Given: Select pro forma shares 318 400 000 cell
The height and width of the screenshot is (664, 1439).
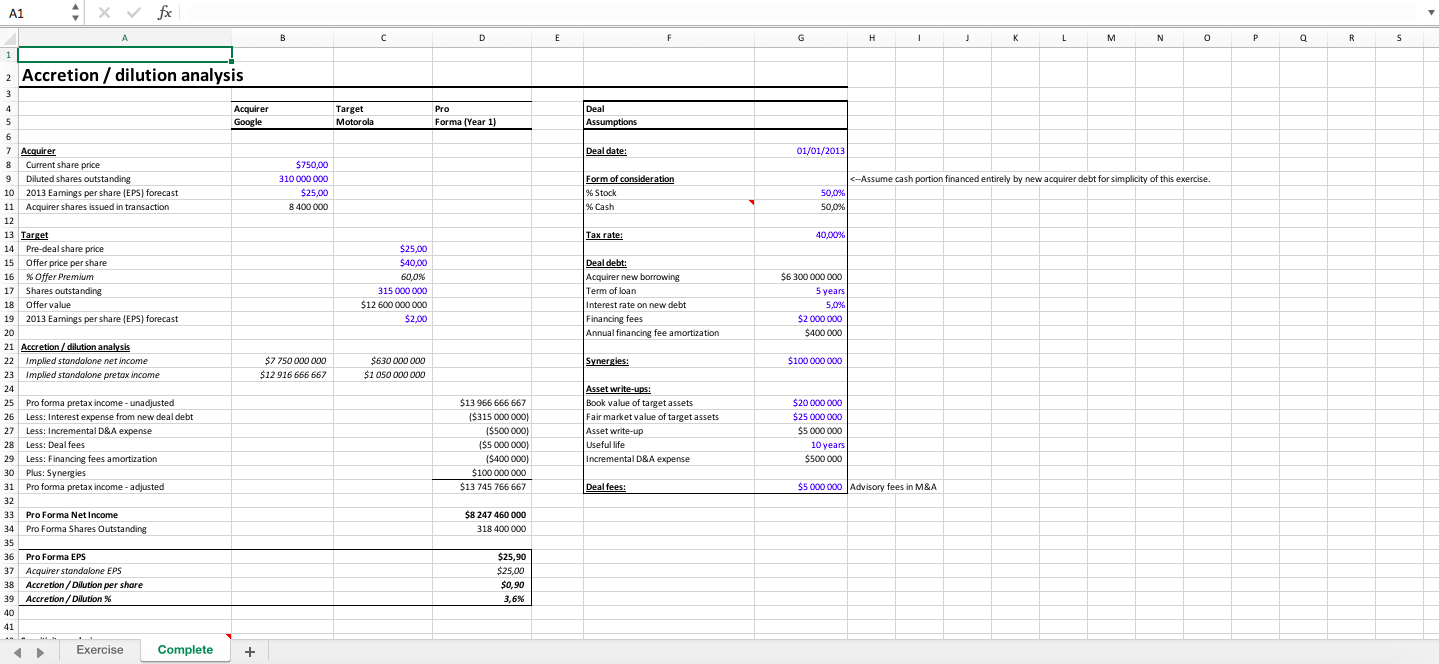Looking at the screenshot, I should (x=482, y=528).
